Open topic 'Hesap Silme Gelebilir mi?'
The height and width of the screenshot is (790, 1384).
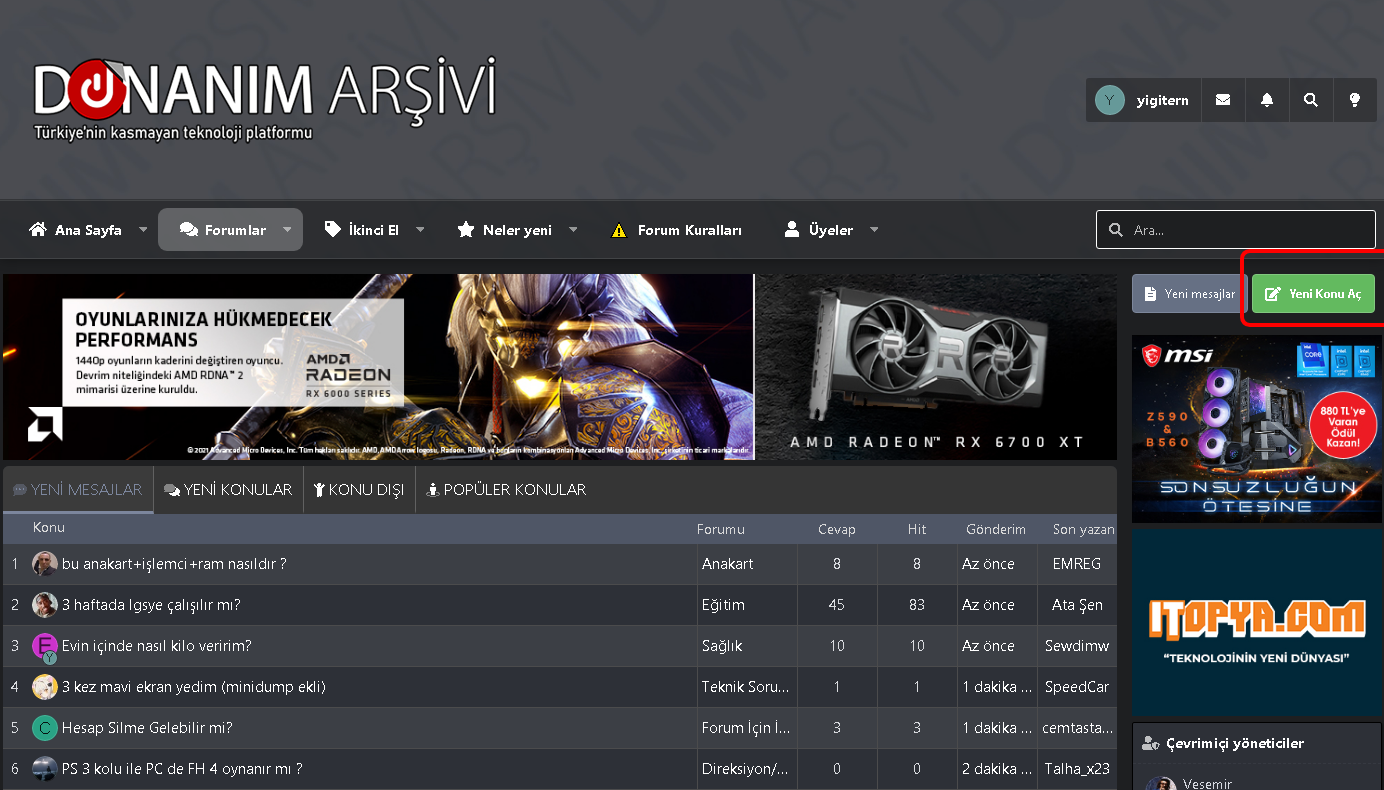(x=147, y=728)
